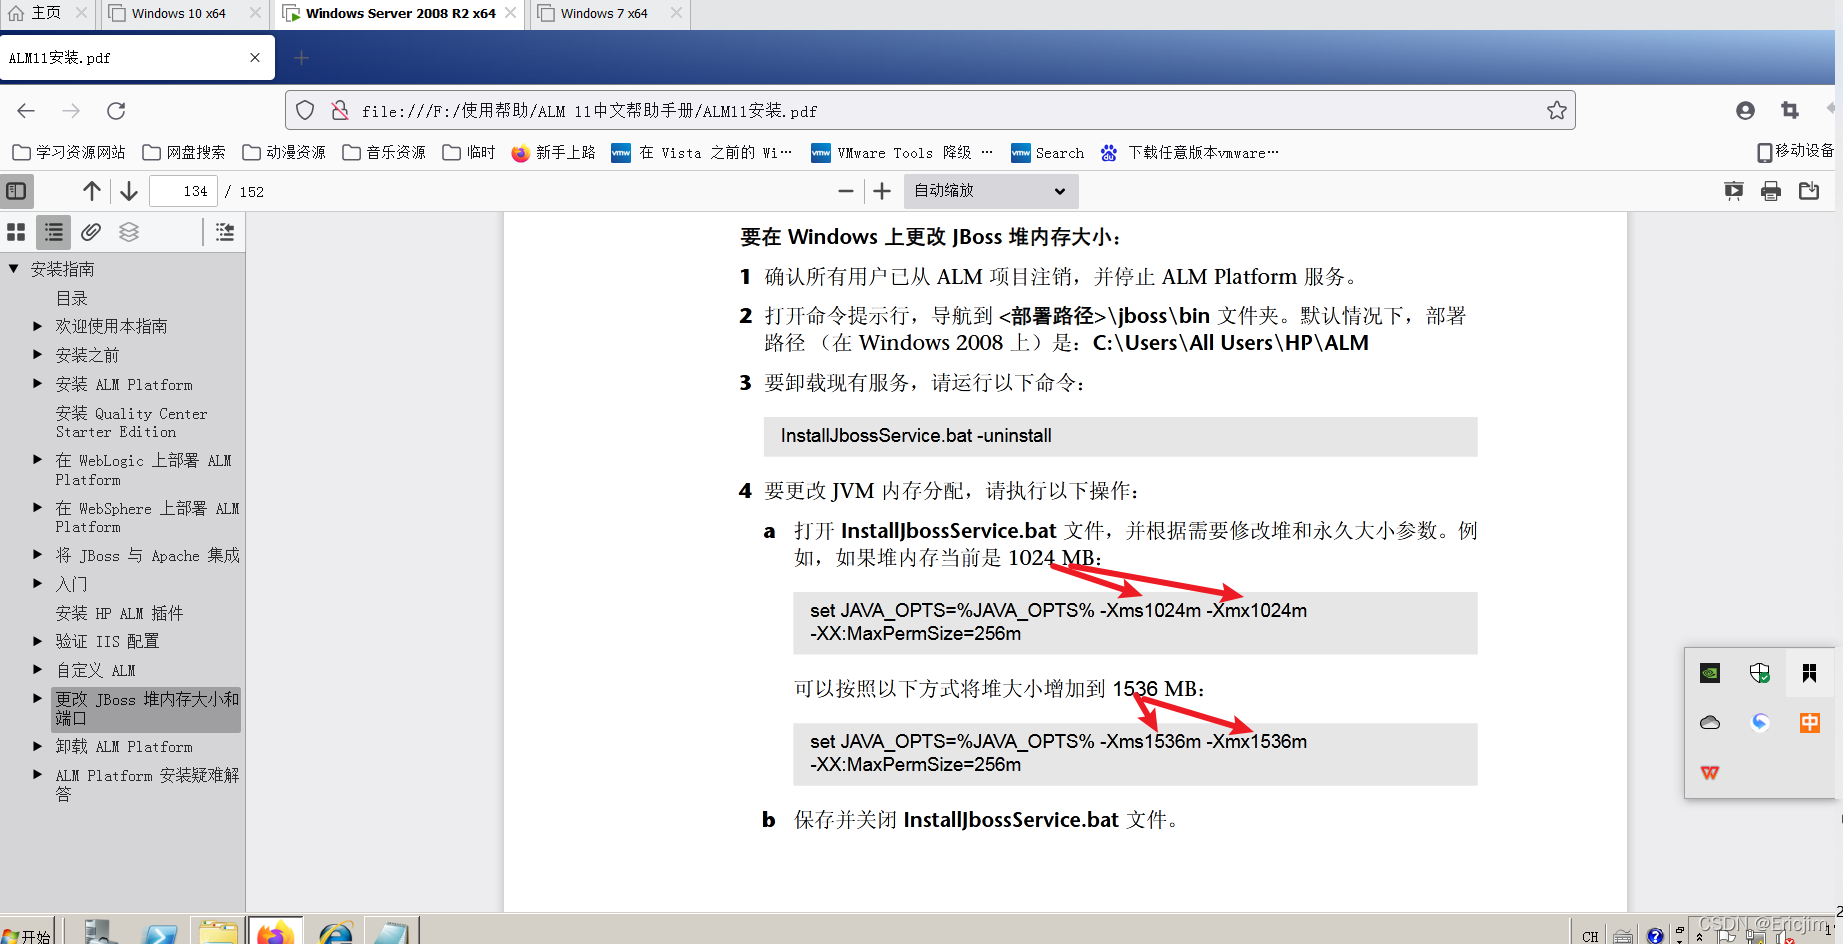This screenshot has height=944, width=1843.
Task: Open 下载任意版本vmware bookmark
Action: point(1190,152)
